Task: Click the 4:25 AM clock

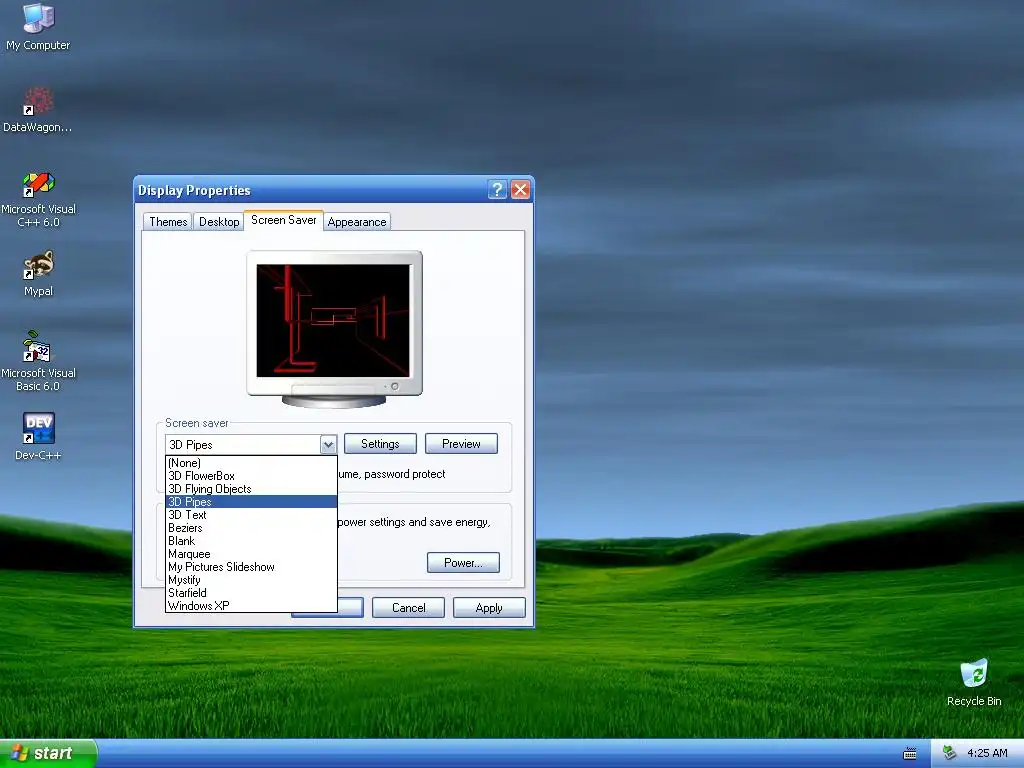Action: 987,753
